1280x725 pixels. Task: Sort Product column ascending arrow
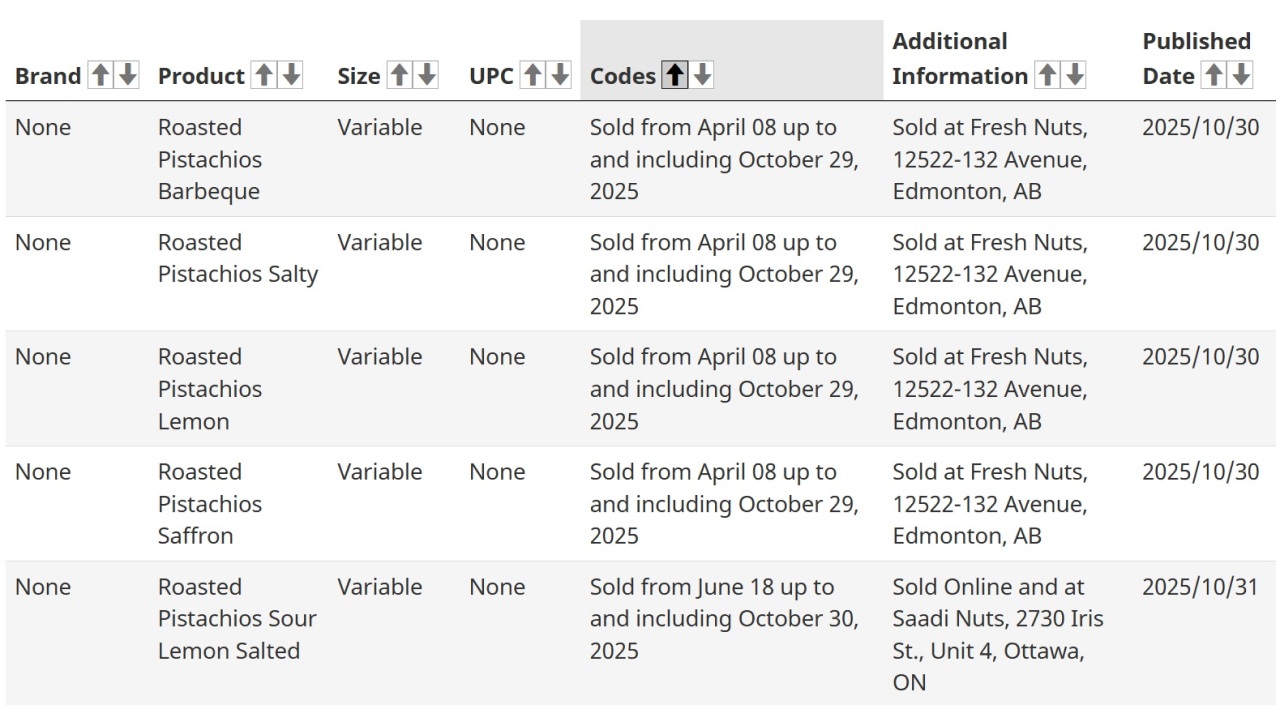point(264,75)
